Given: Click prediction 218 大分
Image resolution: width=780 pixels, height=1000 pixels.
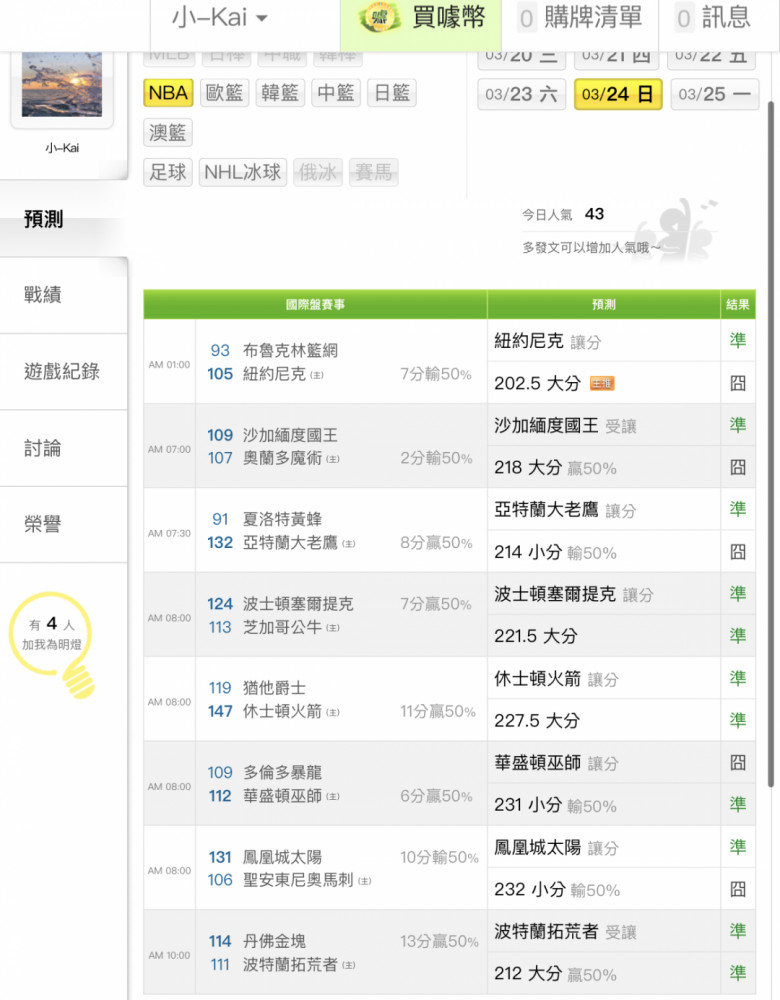Looking at the screenshot, I should pos(527,467).
